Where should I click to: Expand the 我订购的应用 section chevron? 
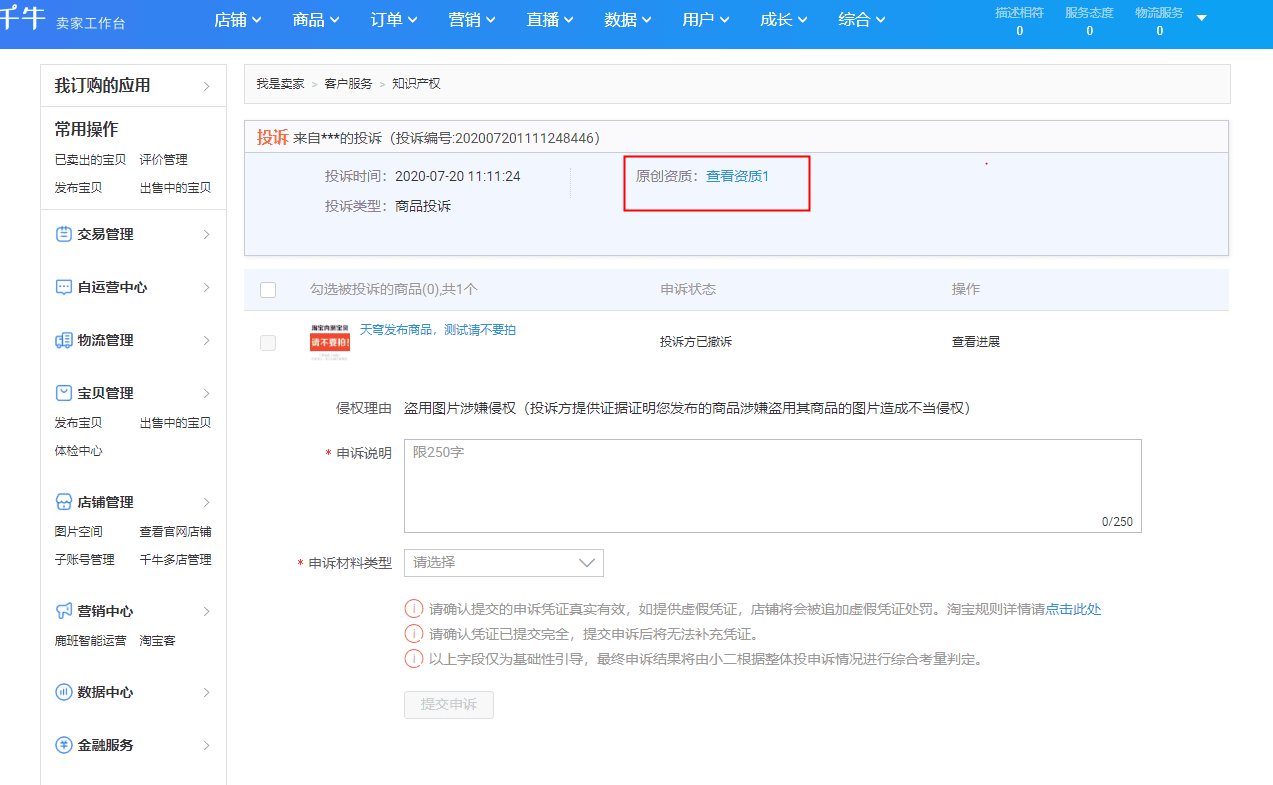(x=208, y=85)
